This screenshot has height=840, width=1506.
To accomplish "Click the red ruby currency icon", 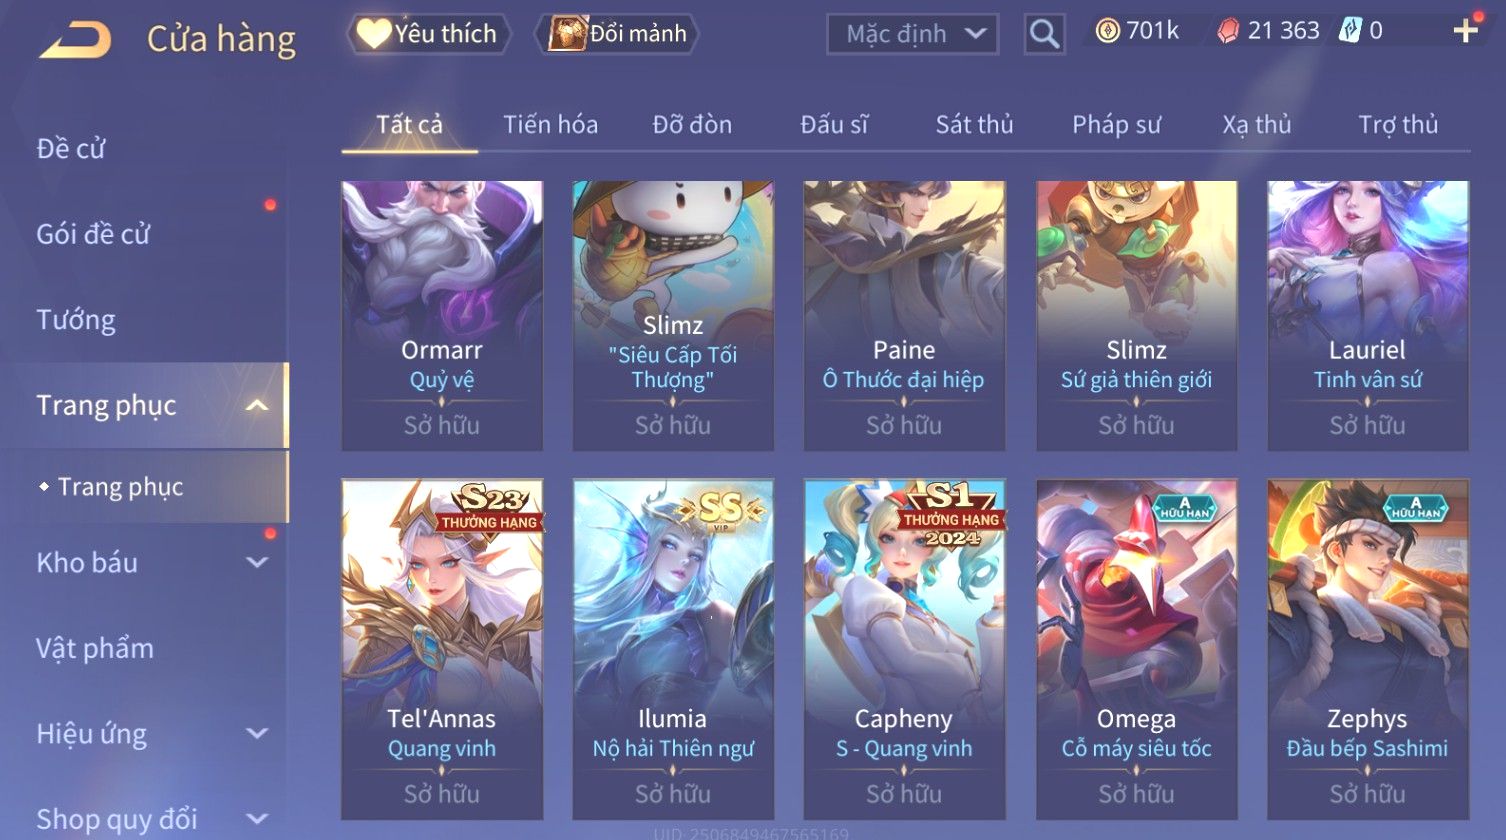I will click(1228, 31).
